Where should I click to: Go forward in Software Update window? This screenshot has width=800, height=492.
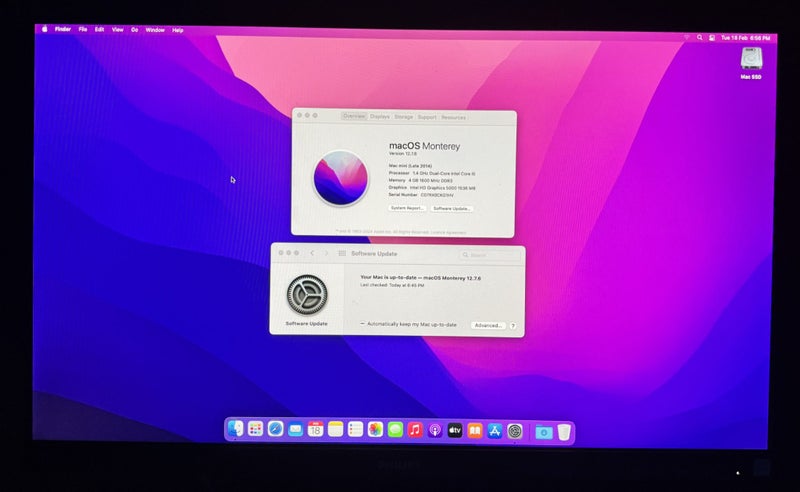click(x=327, y=253)
